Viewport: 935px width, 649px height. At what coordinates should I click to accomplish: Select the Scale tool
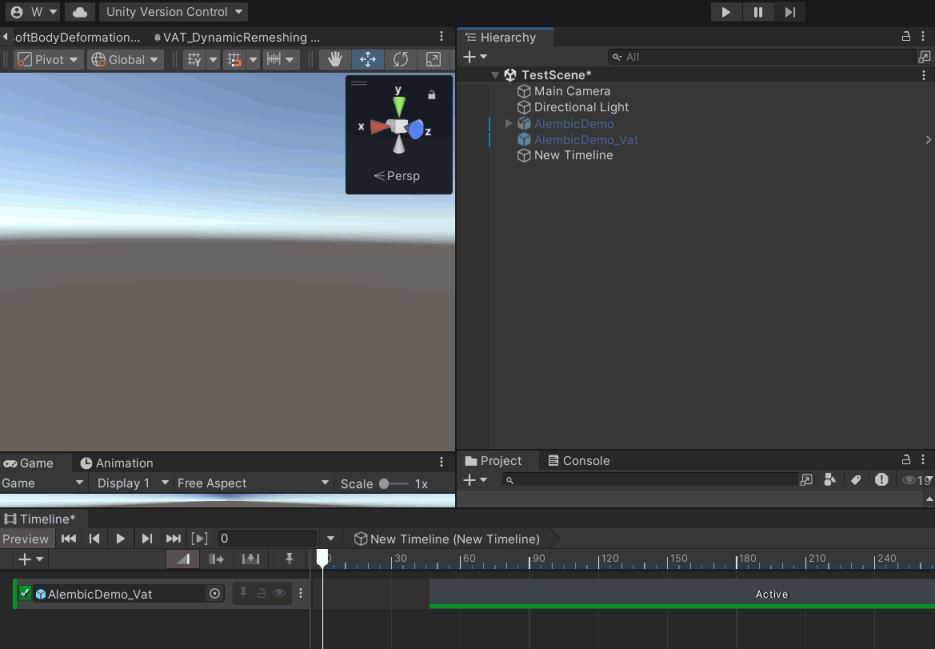click(x=433, y=60)
